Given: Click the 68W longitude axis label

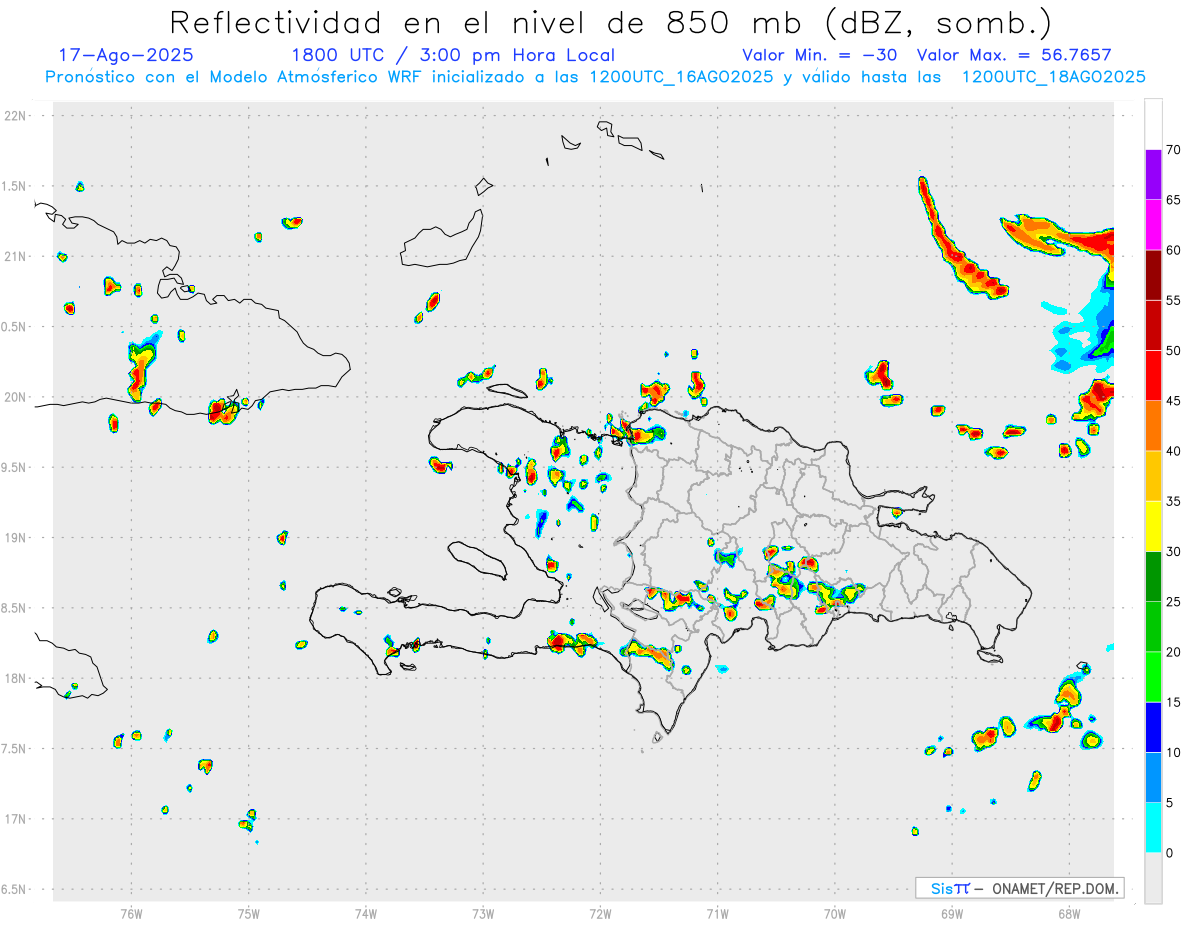Looking at the screenshot, I should (1069, 912).
